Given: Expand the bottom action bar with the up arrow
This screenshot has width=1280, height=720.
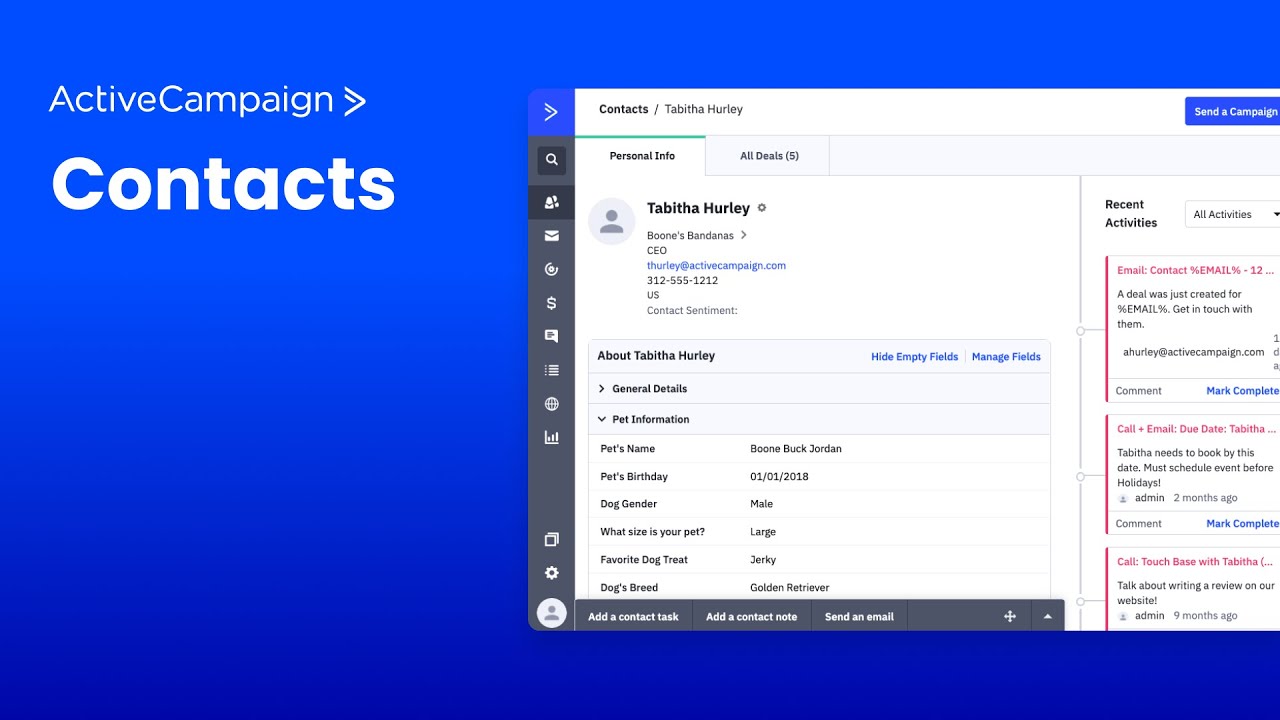Looking at the screenshot, I should pyautogui.click(x=1048, y=617).
